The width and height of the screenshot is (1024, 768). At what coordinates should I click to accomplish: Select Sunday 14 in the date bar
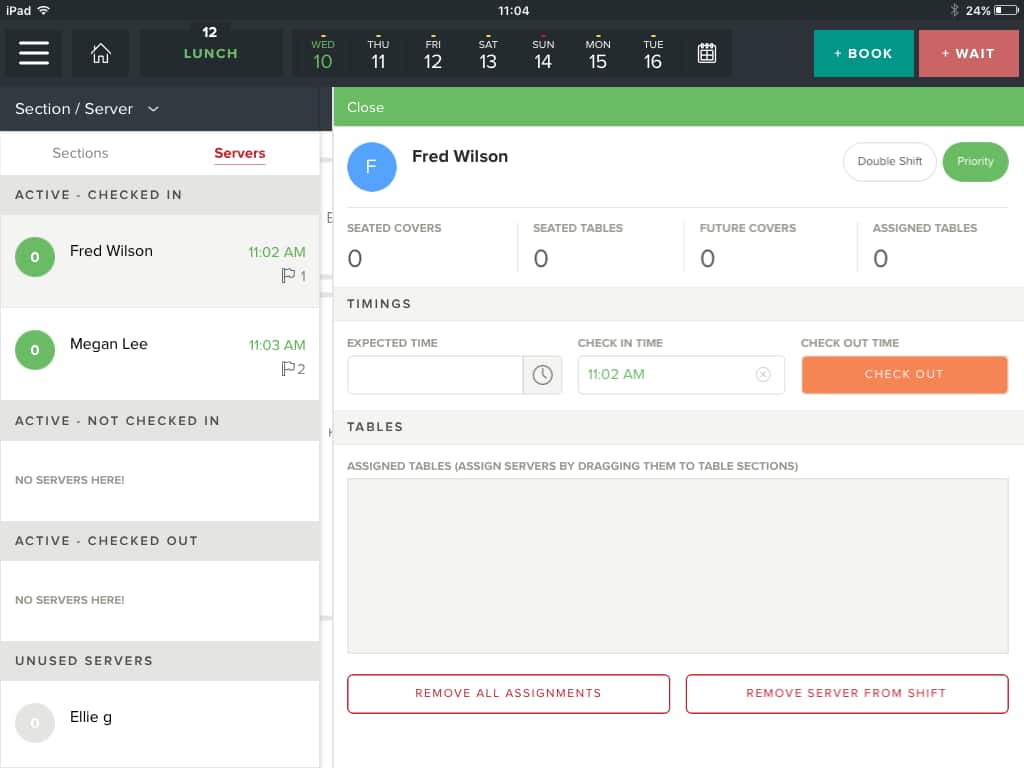point(543,54)
